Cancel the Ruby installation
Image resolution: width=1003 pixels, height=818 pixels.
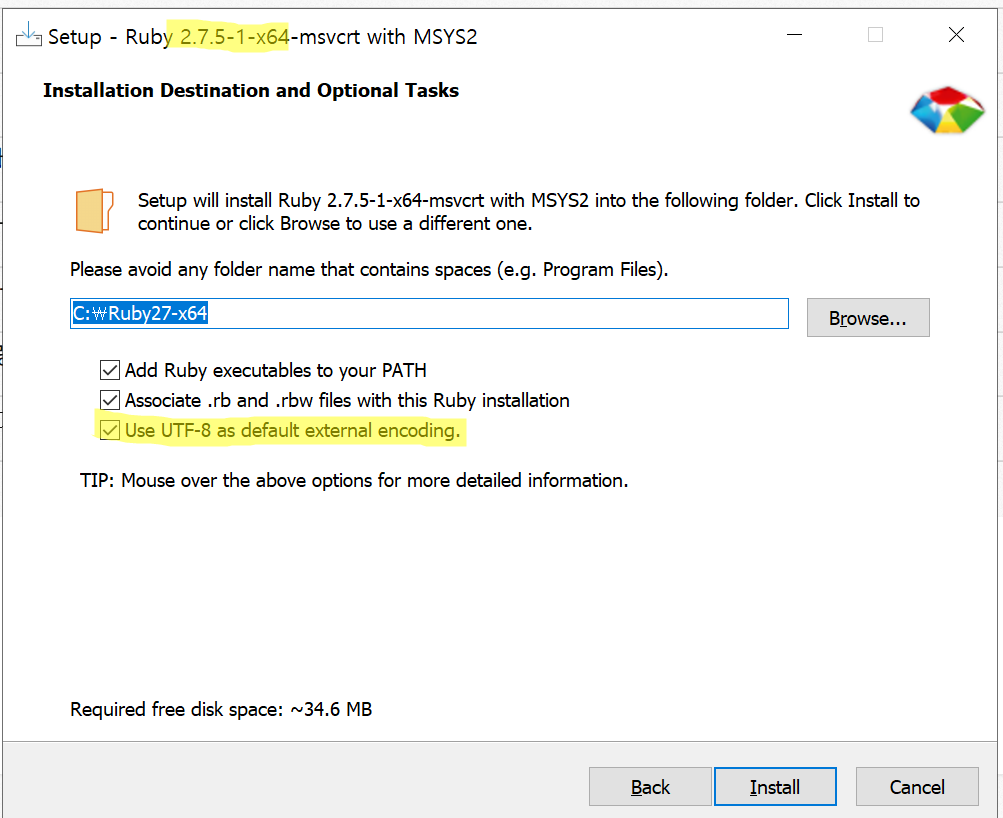[x=916, y=787]
